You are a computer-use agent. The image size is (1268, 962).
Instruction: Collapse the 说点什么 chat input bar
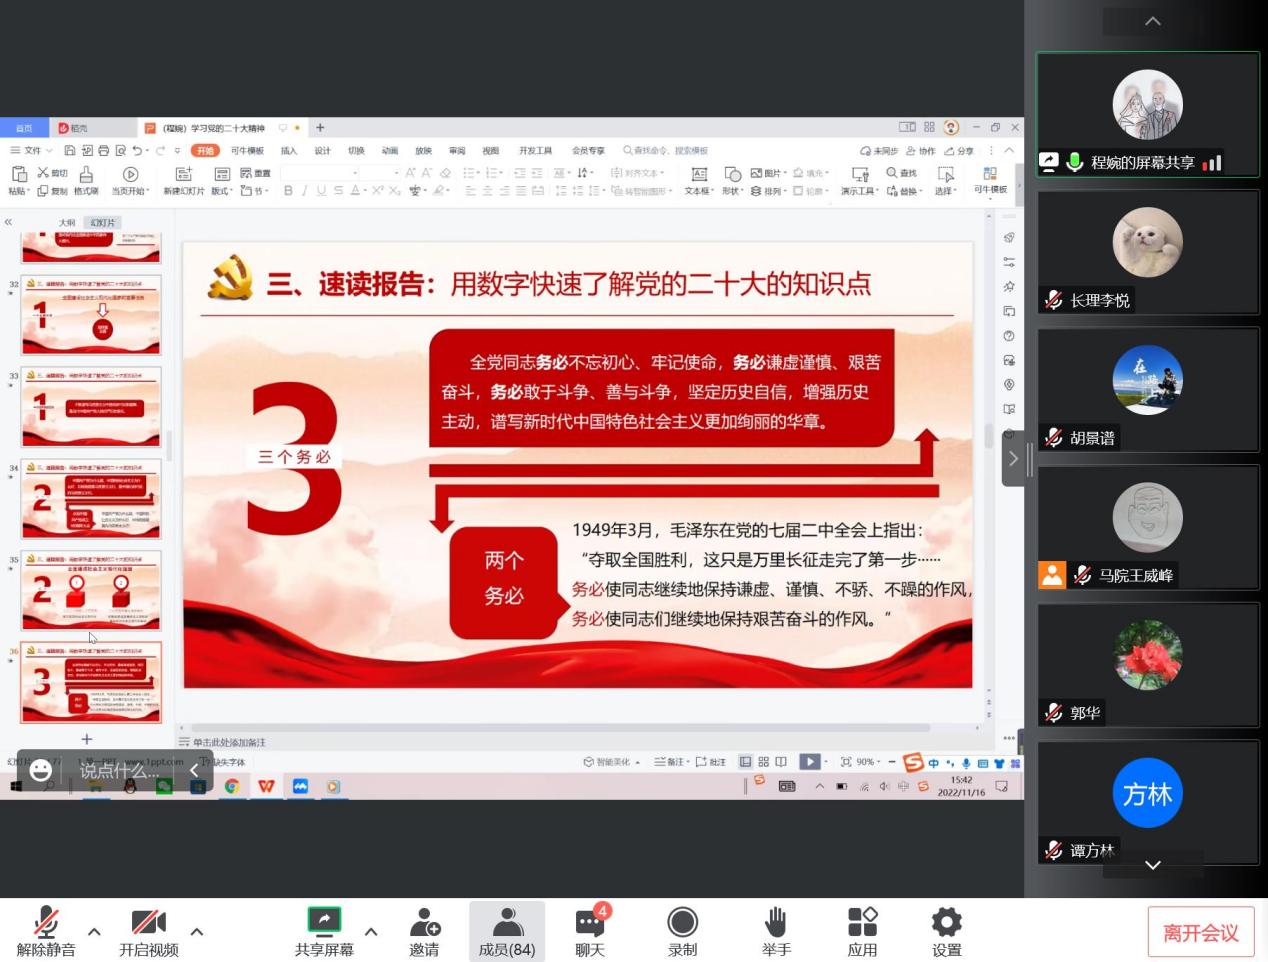(x=195, y=770)
